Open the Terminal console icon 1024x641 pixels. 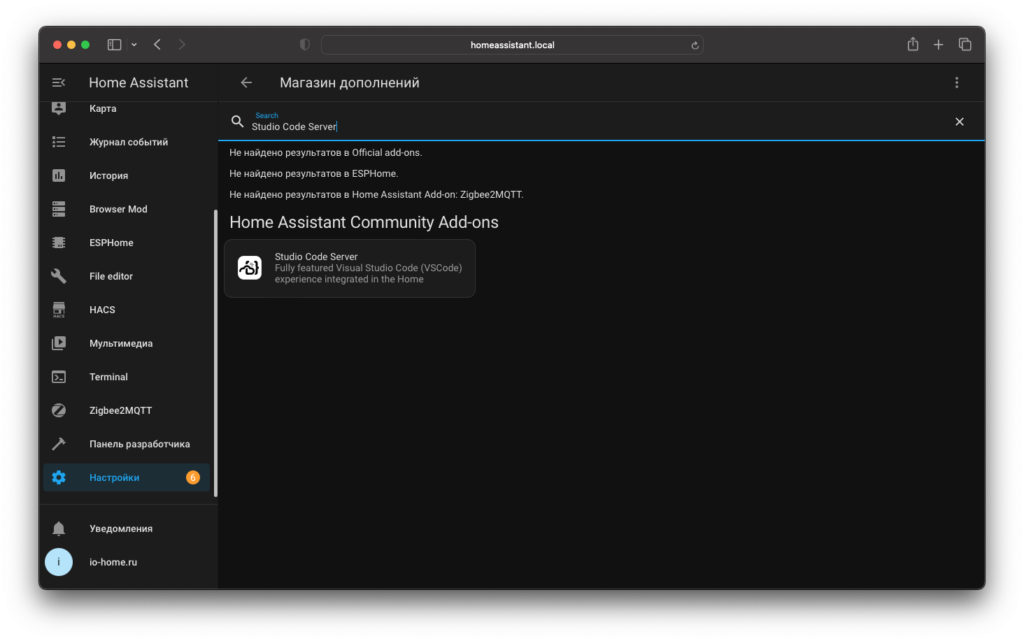[x=58, y=377]
